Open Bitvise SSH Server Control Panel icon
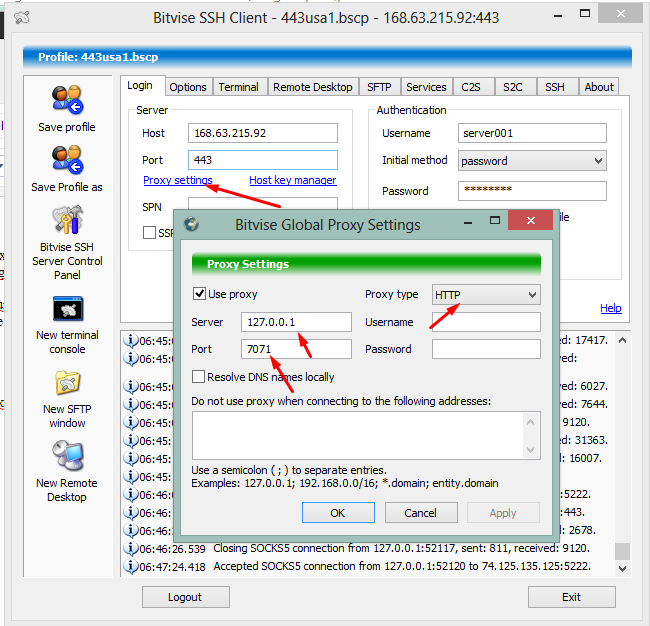Viewport: 650px width, 626px height. [x=68, y=220]
